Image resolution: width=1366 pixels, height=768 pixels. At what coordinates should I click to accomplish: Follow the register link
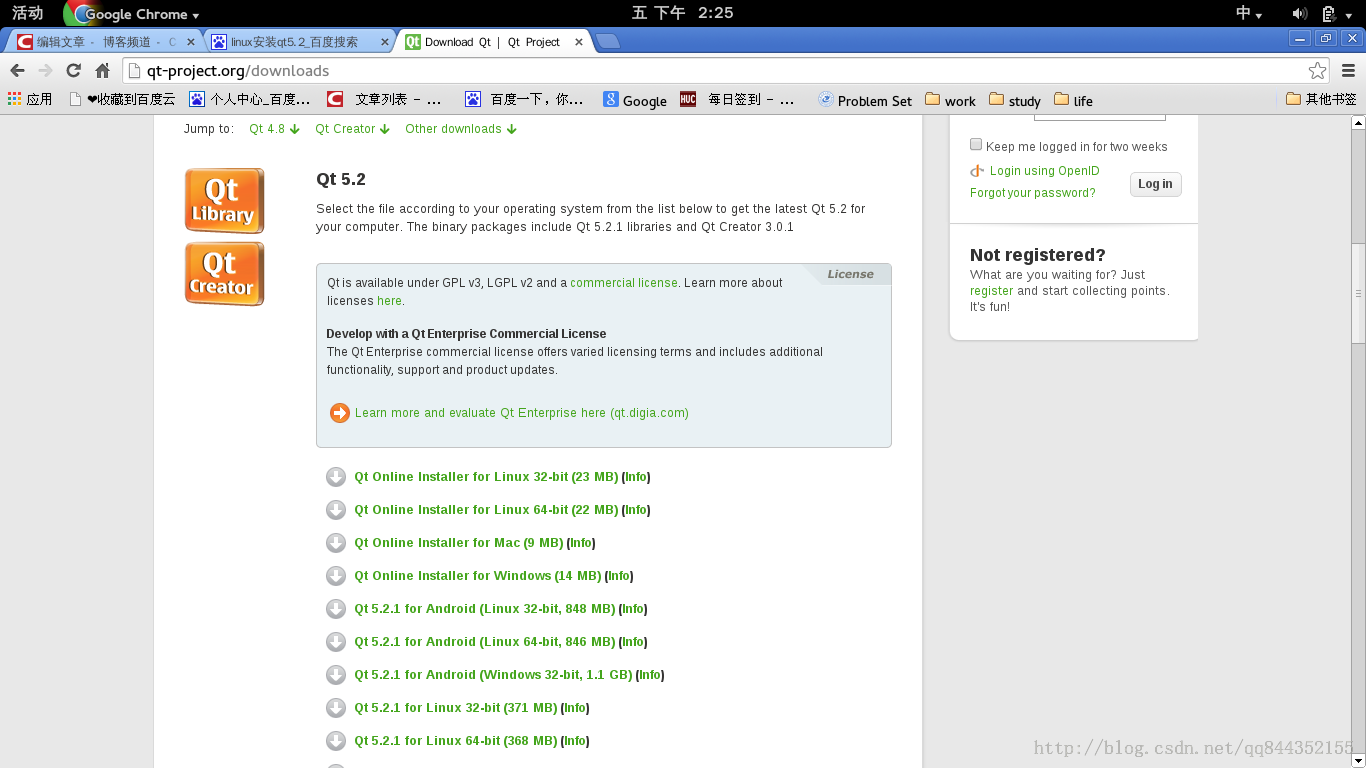click(x=991, y=291)
